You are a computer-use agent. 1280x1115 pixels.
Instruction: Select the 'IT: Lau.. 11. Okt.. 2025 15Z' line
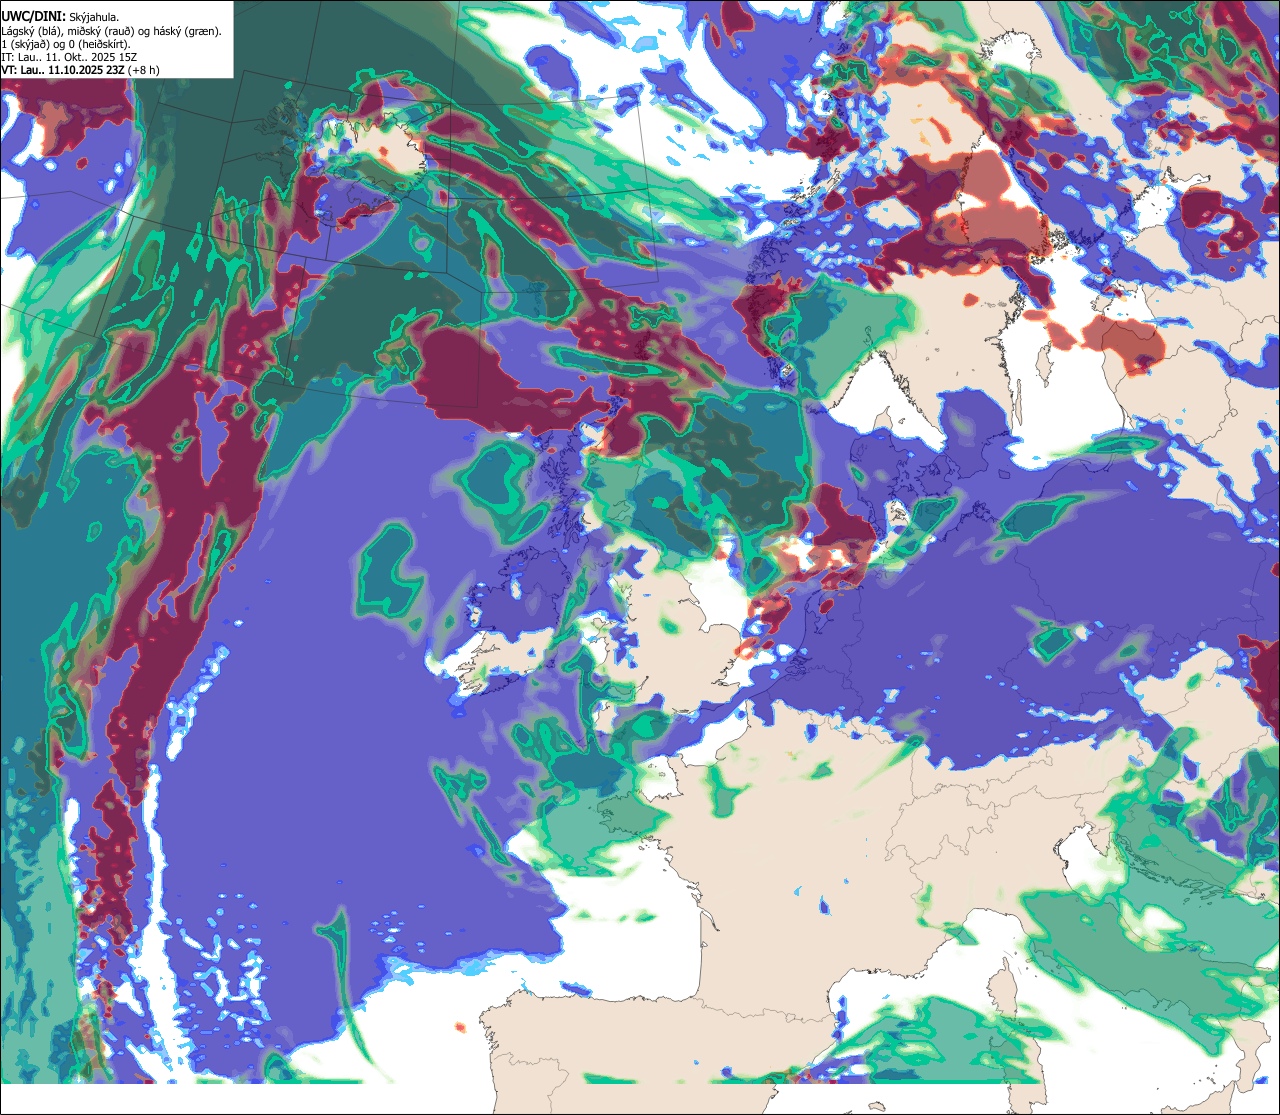[x=67, y=57]
